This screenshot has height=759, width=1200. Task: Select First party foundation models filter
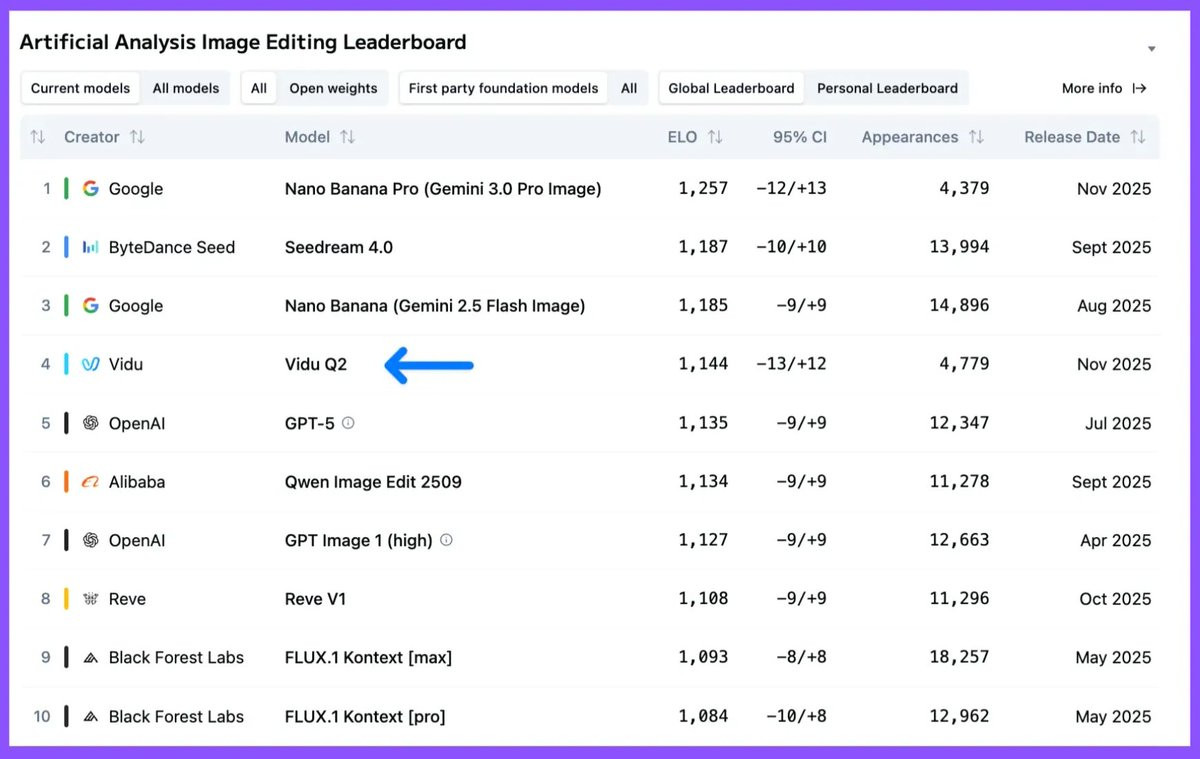click(503, 88)
